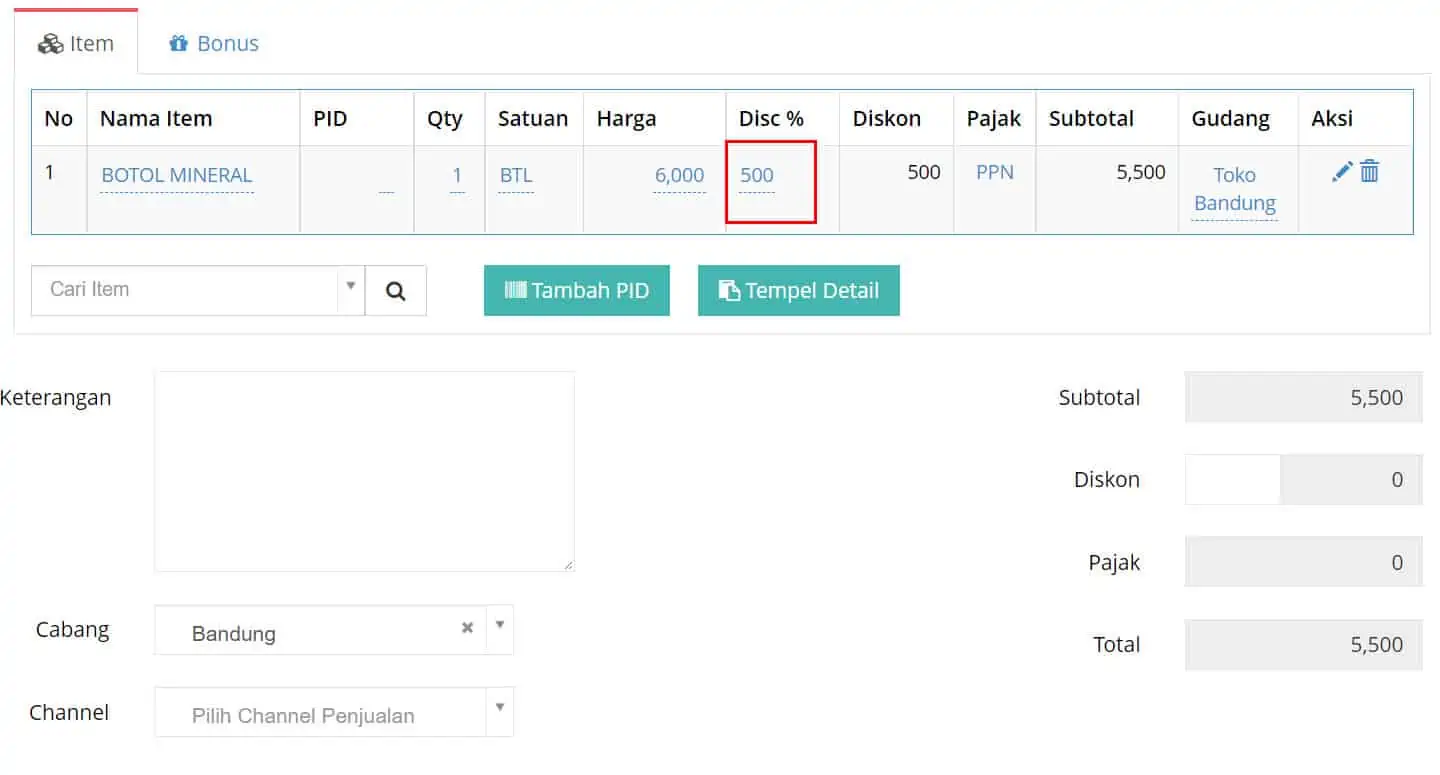Image resolution: width=1440 pixels, height=775 pixels.
Task: Click the Toko Bandung warehouse link
Action: [x=1235, y=189]
